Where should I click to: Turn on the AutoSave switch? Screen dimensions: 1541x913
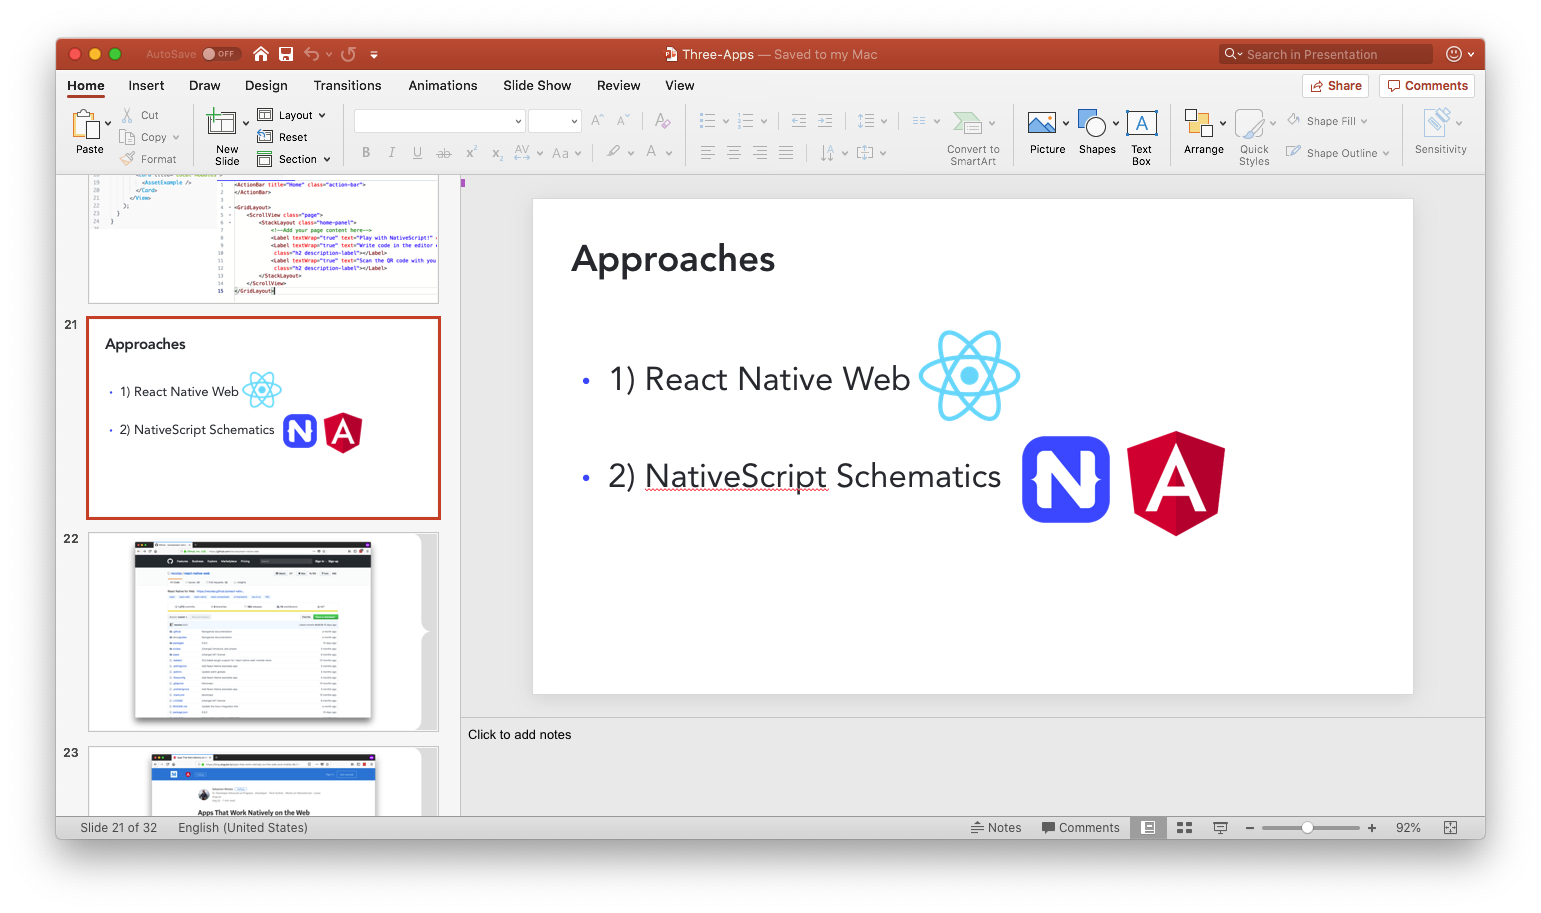(220, 54)
